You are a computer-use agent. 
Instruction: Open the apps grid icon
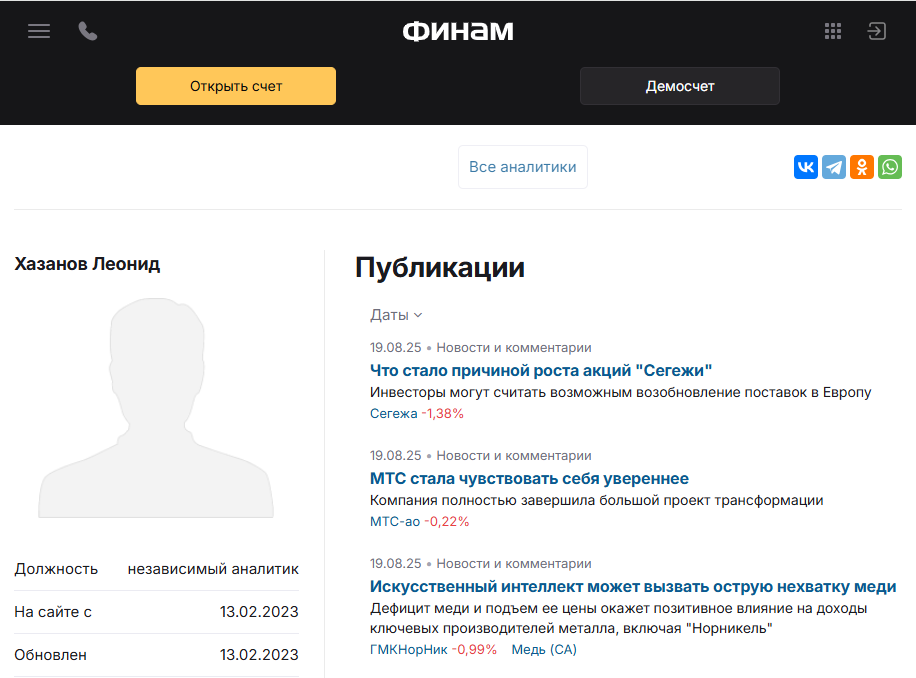(x=832, y=31)
